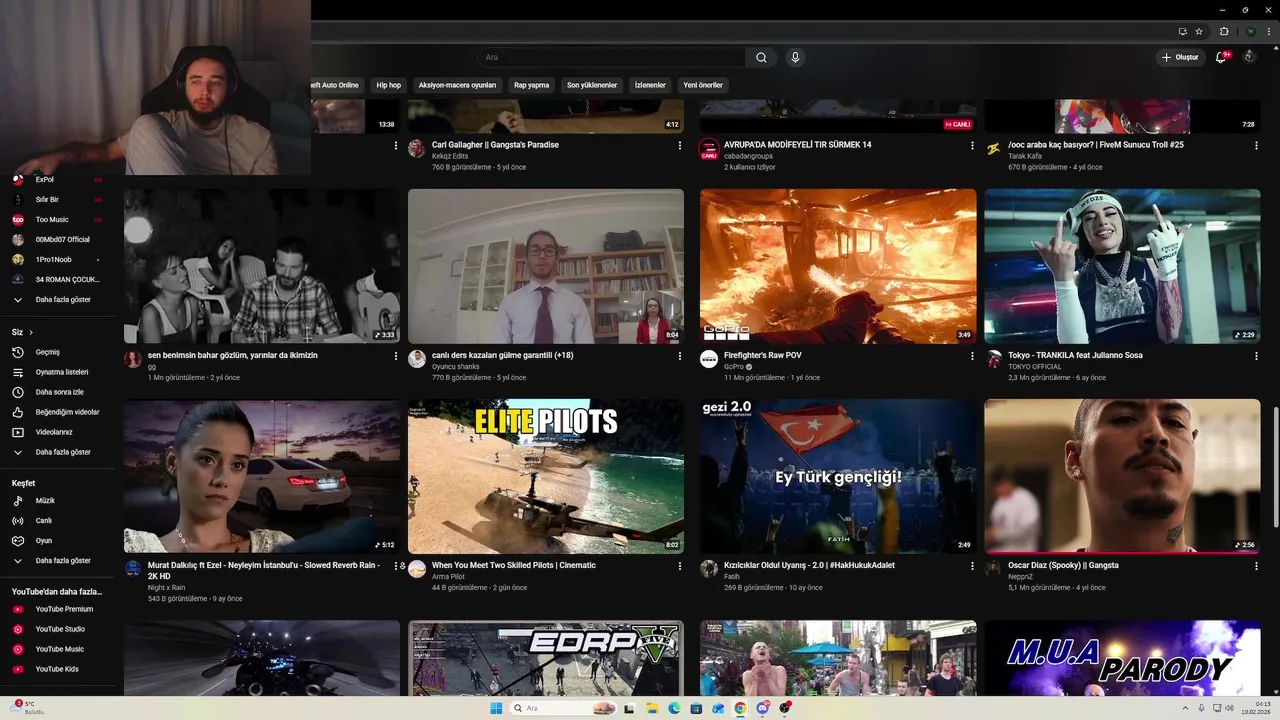This screenshot has width=1280, height=720.
Task: Select the Aksiyon-macera oyunları filter chip
Action: pos(457,85)
